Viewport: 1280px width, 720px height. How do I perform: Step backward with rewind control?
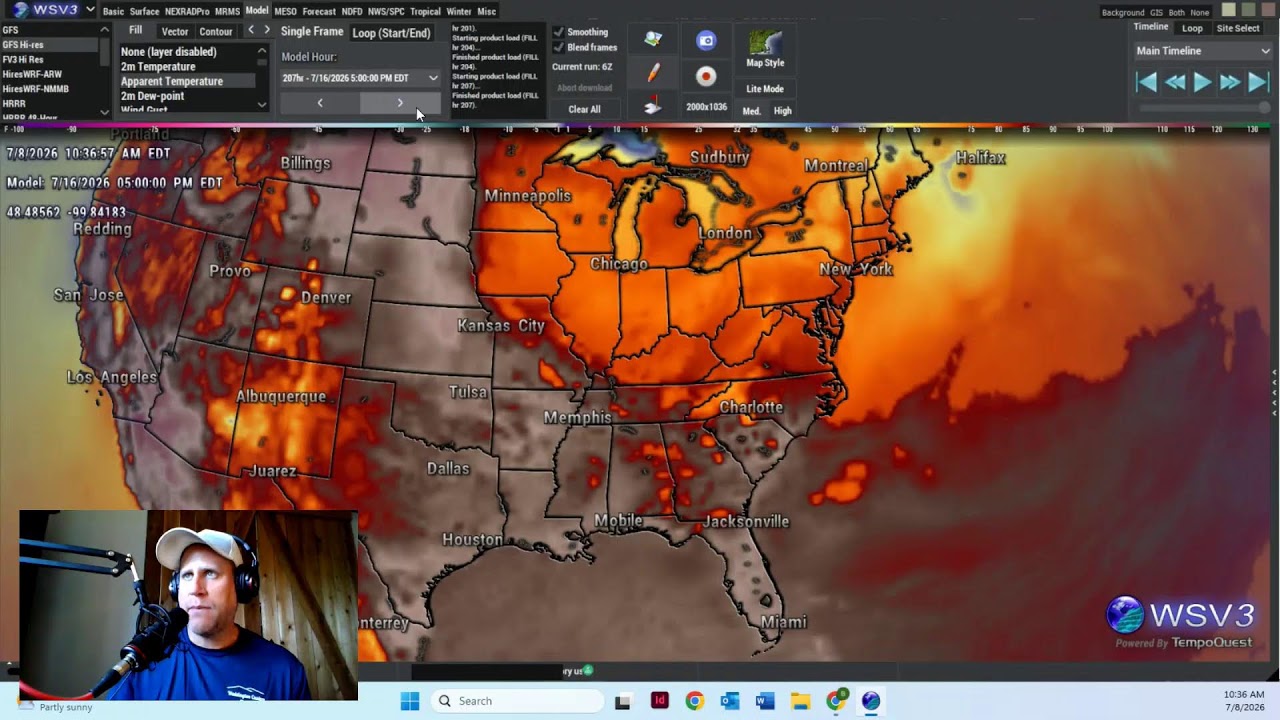[1175, 83]
